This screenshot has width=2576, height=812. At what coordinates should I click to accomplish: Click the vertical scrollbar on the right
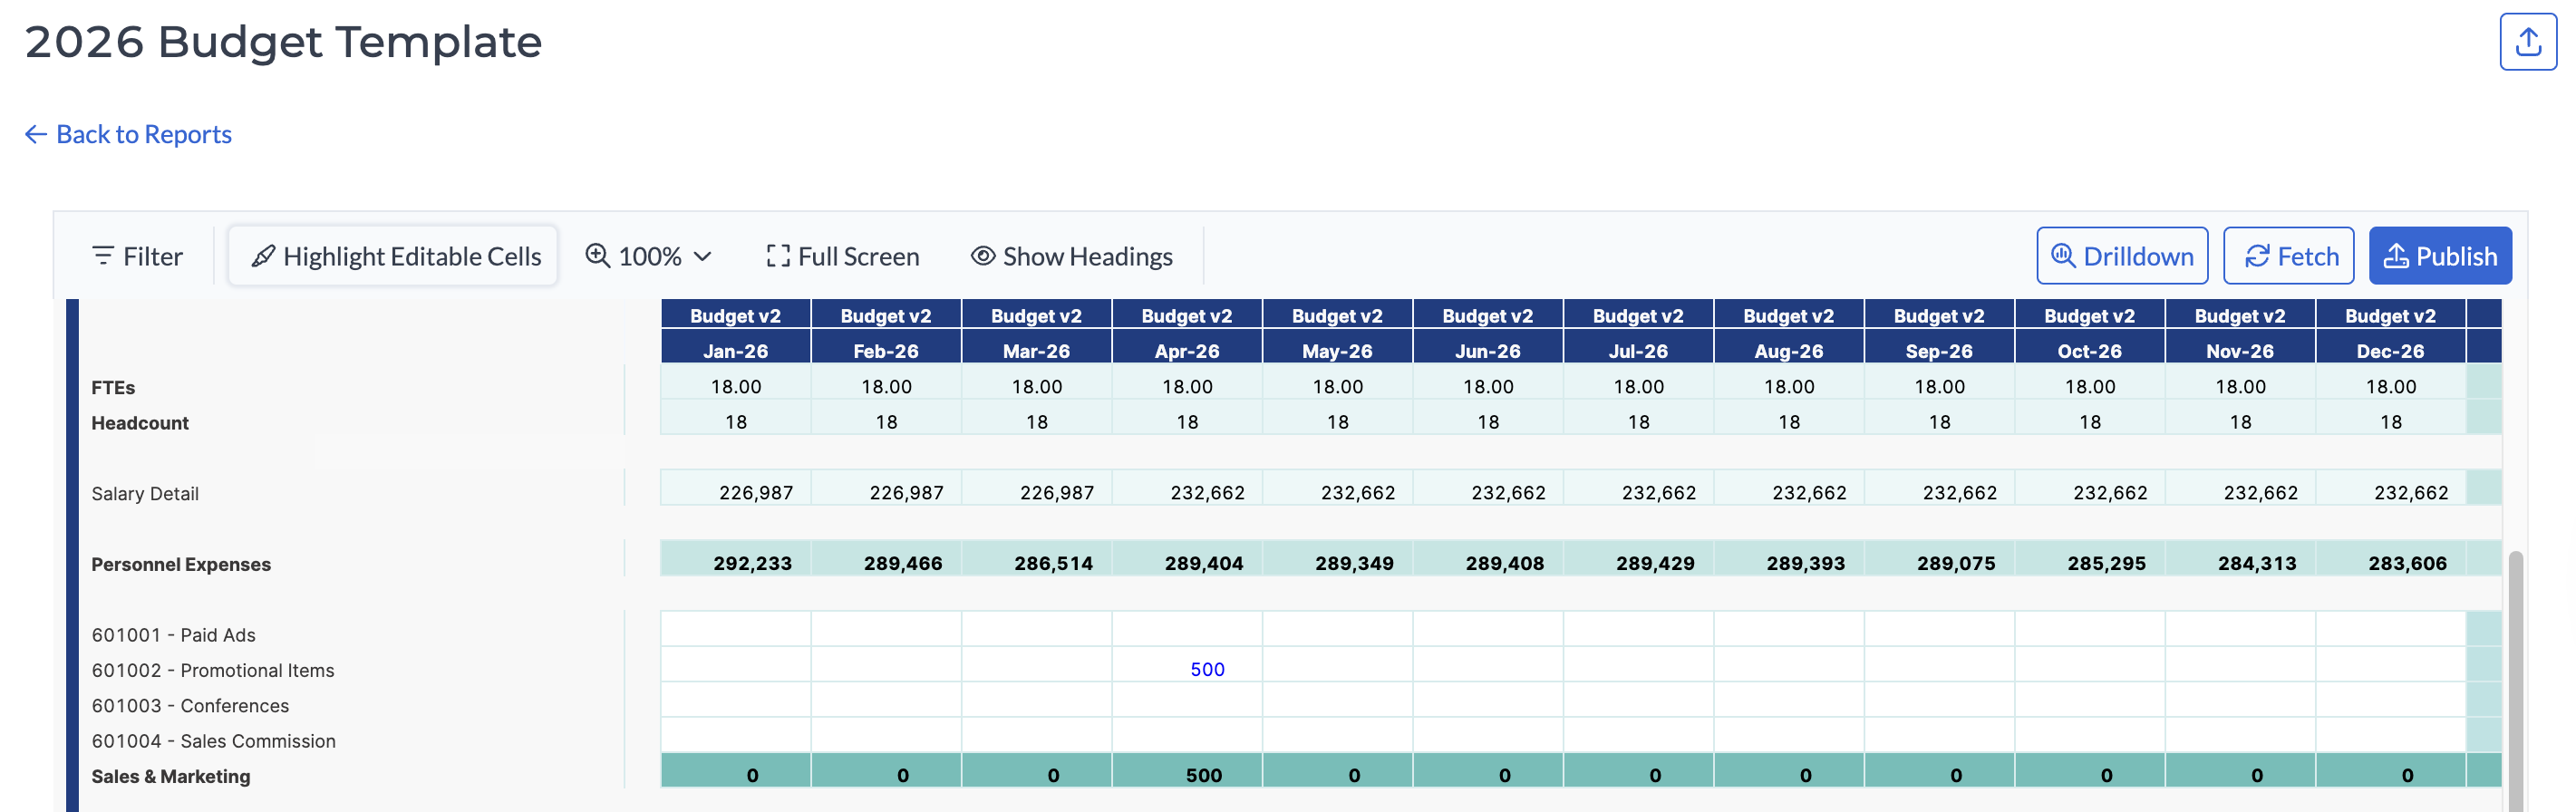2514,680
